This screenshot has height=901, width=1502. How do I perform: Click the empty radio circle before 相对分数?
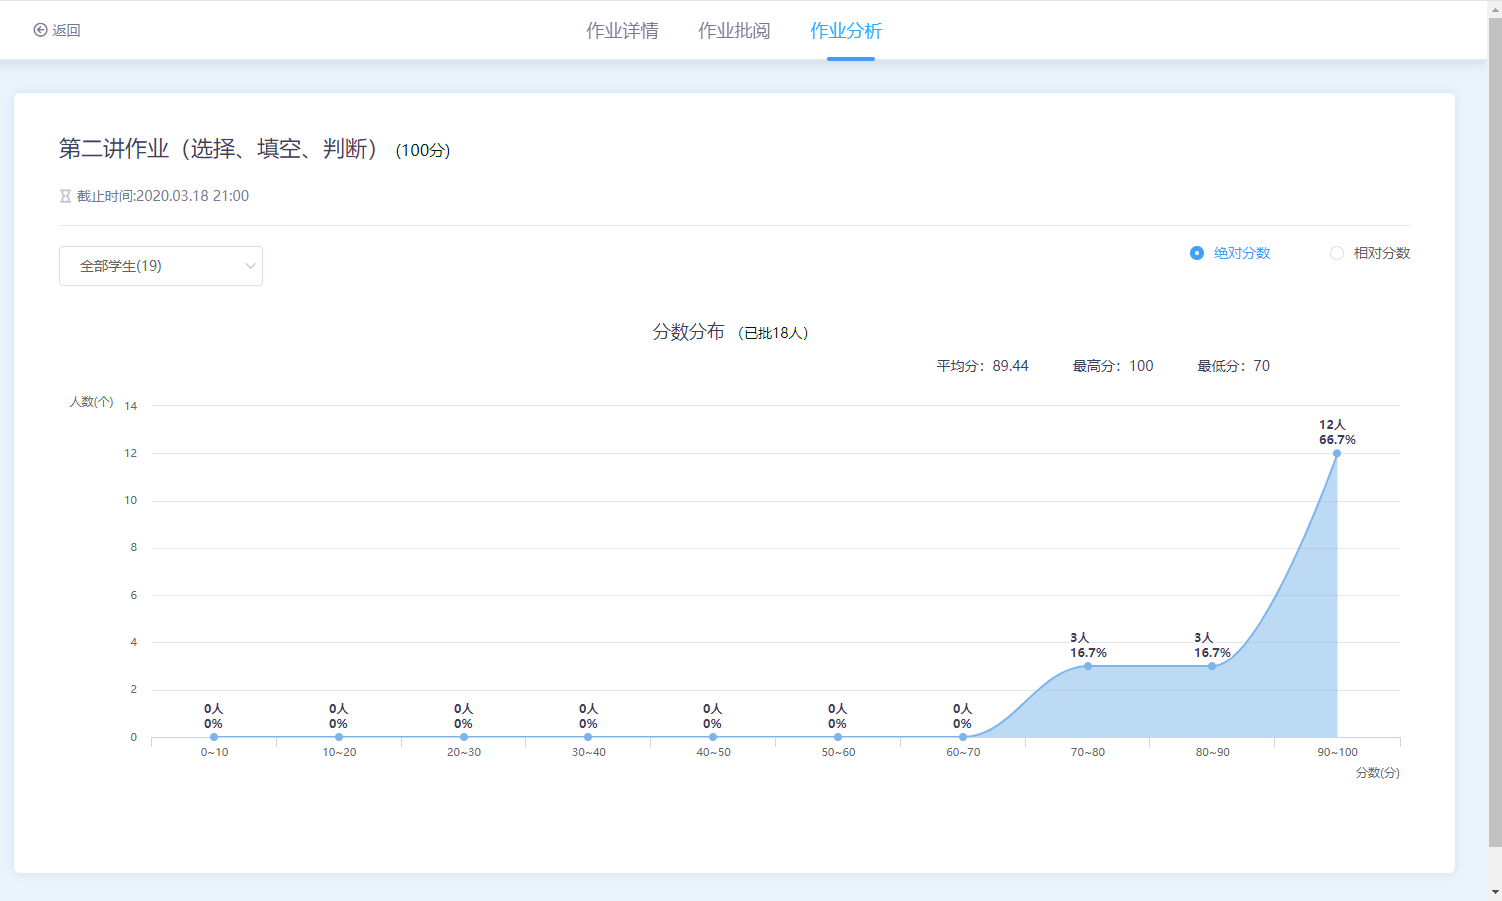click(1336, 253)
